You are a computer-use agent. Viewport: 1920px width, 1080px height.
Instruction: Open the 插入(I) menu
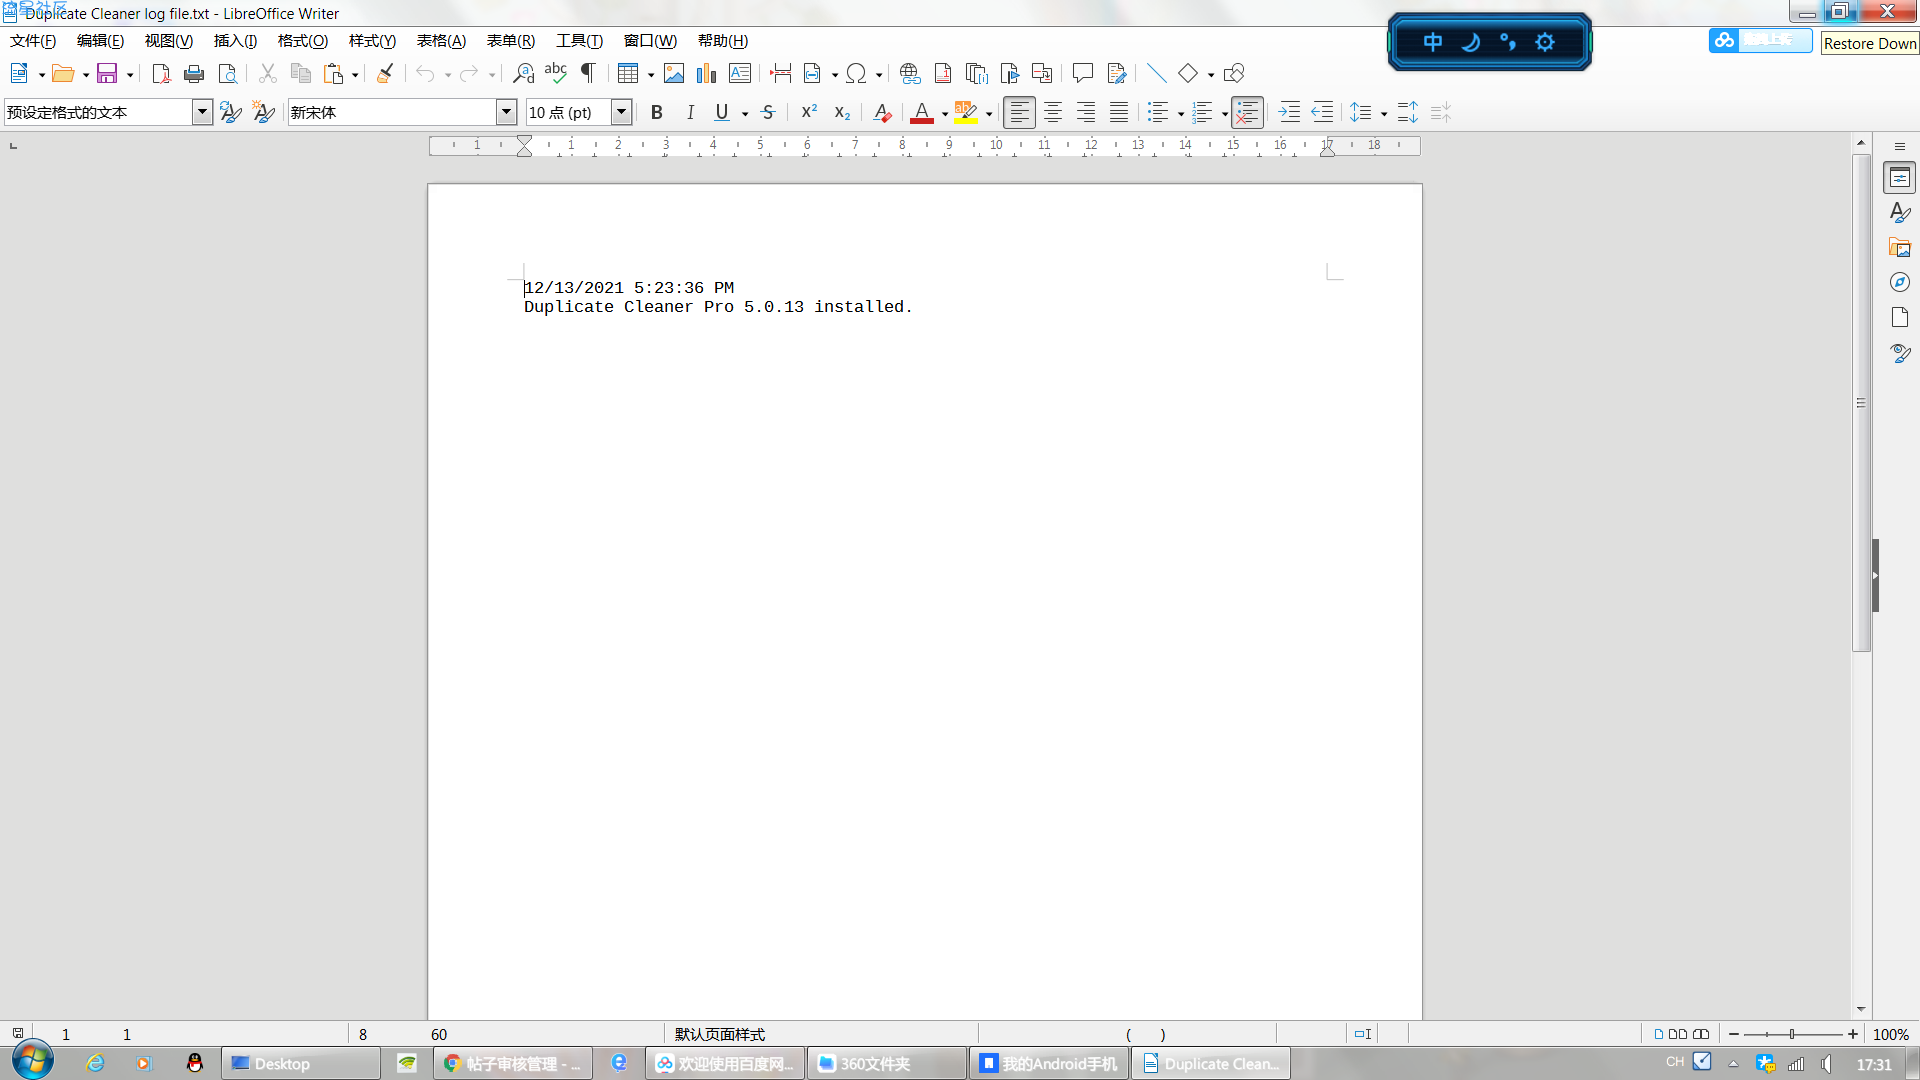(x=235, y=41)
